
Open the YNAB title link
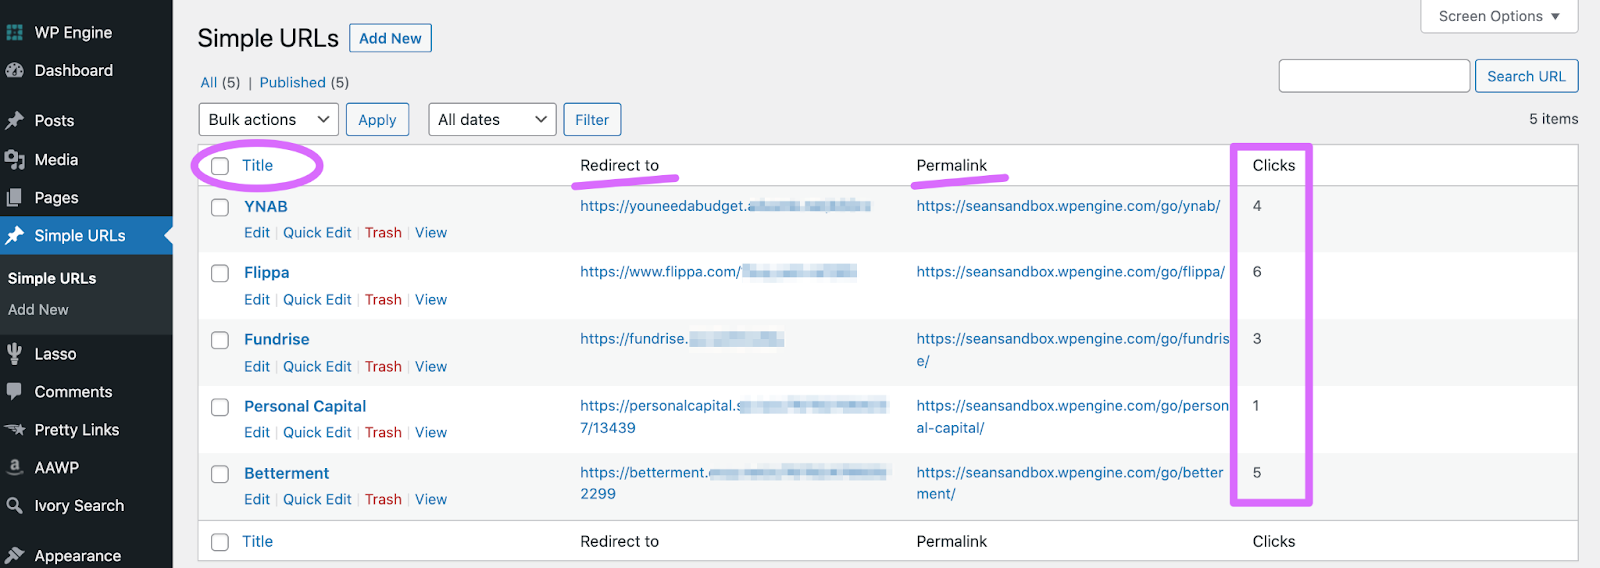[x=266, y=206]
